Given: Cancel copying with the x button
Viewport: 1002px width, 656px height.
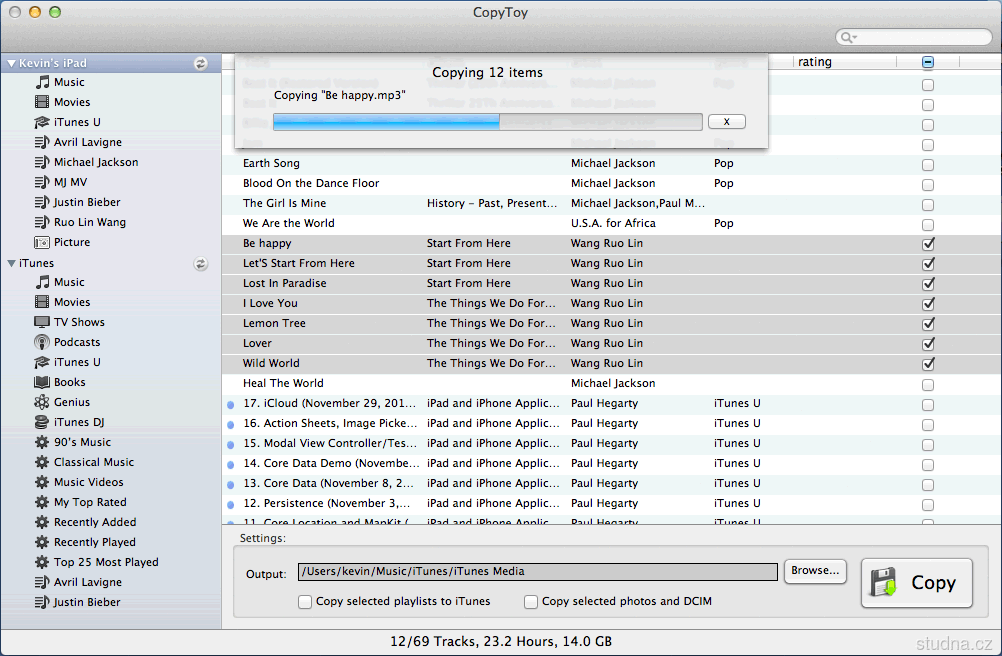Looking at the screenshot, I should click(x=727, y=121).
